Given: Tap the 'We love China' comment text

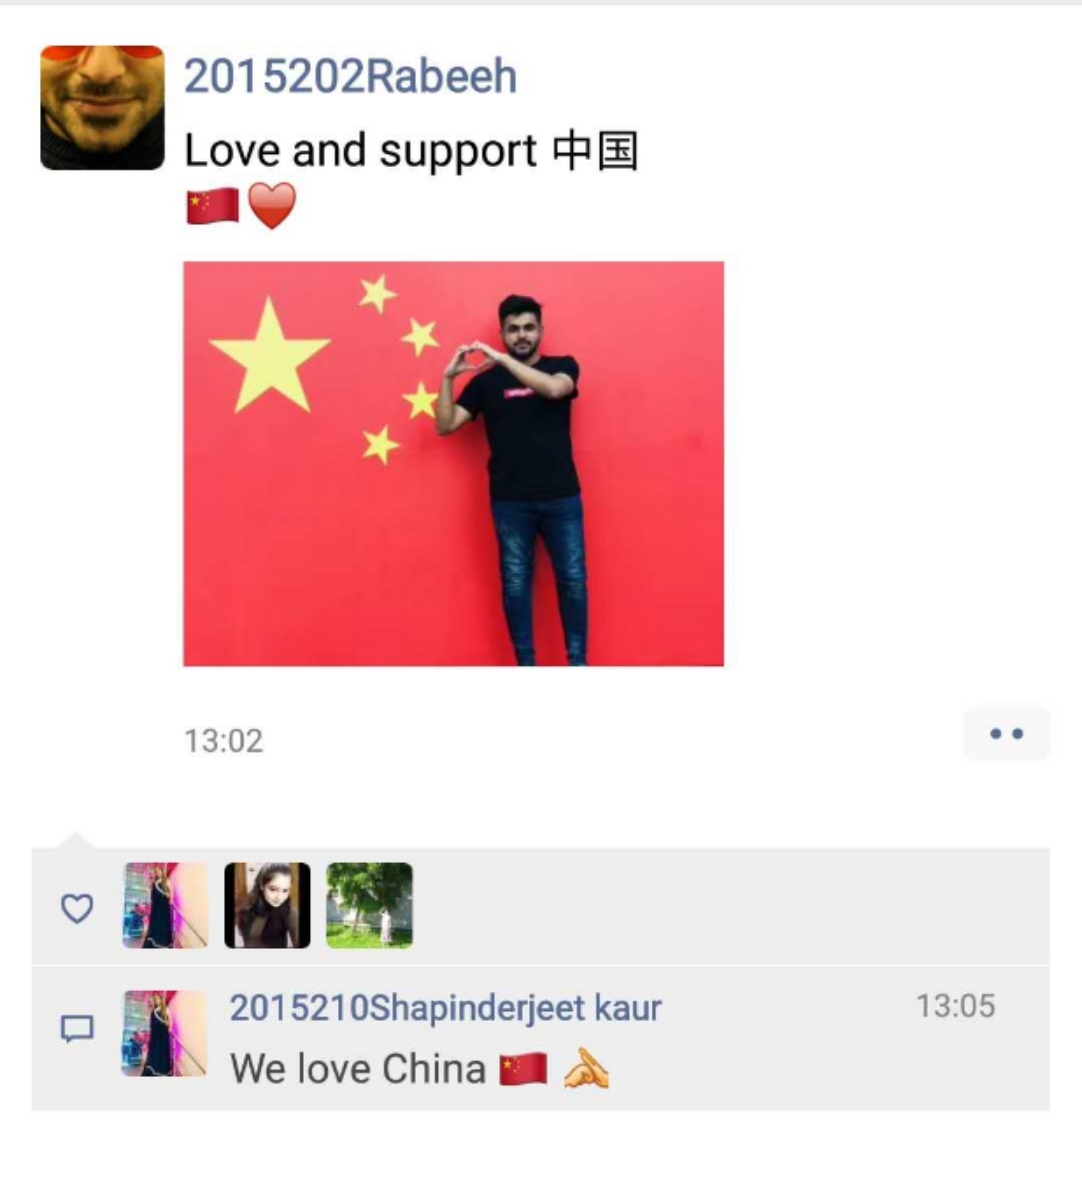Looking at the screenshot, I should 358,1069.
